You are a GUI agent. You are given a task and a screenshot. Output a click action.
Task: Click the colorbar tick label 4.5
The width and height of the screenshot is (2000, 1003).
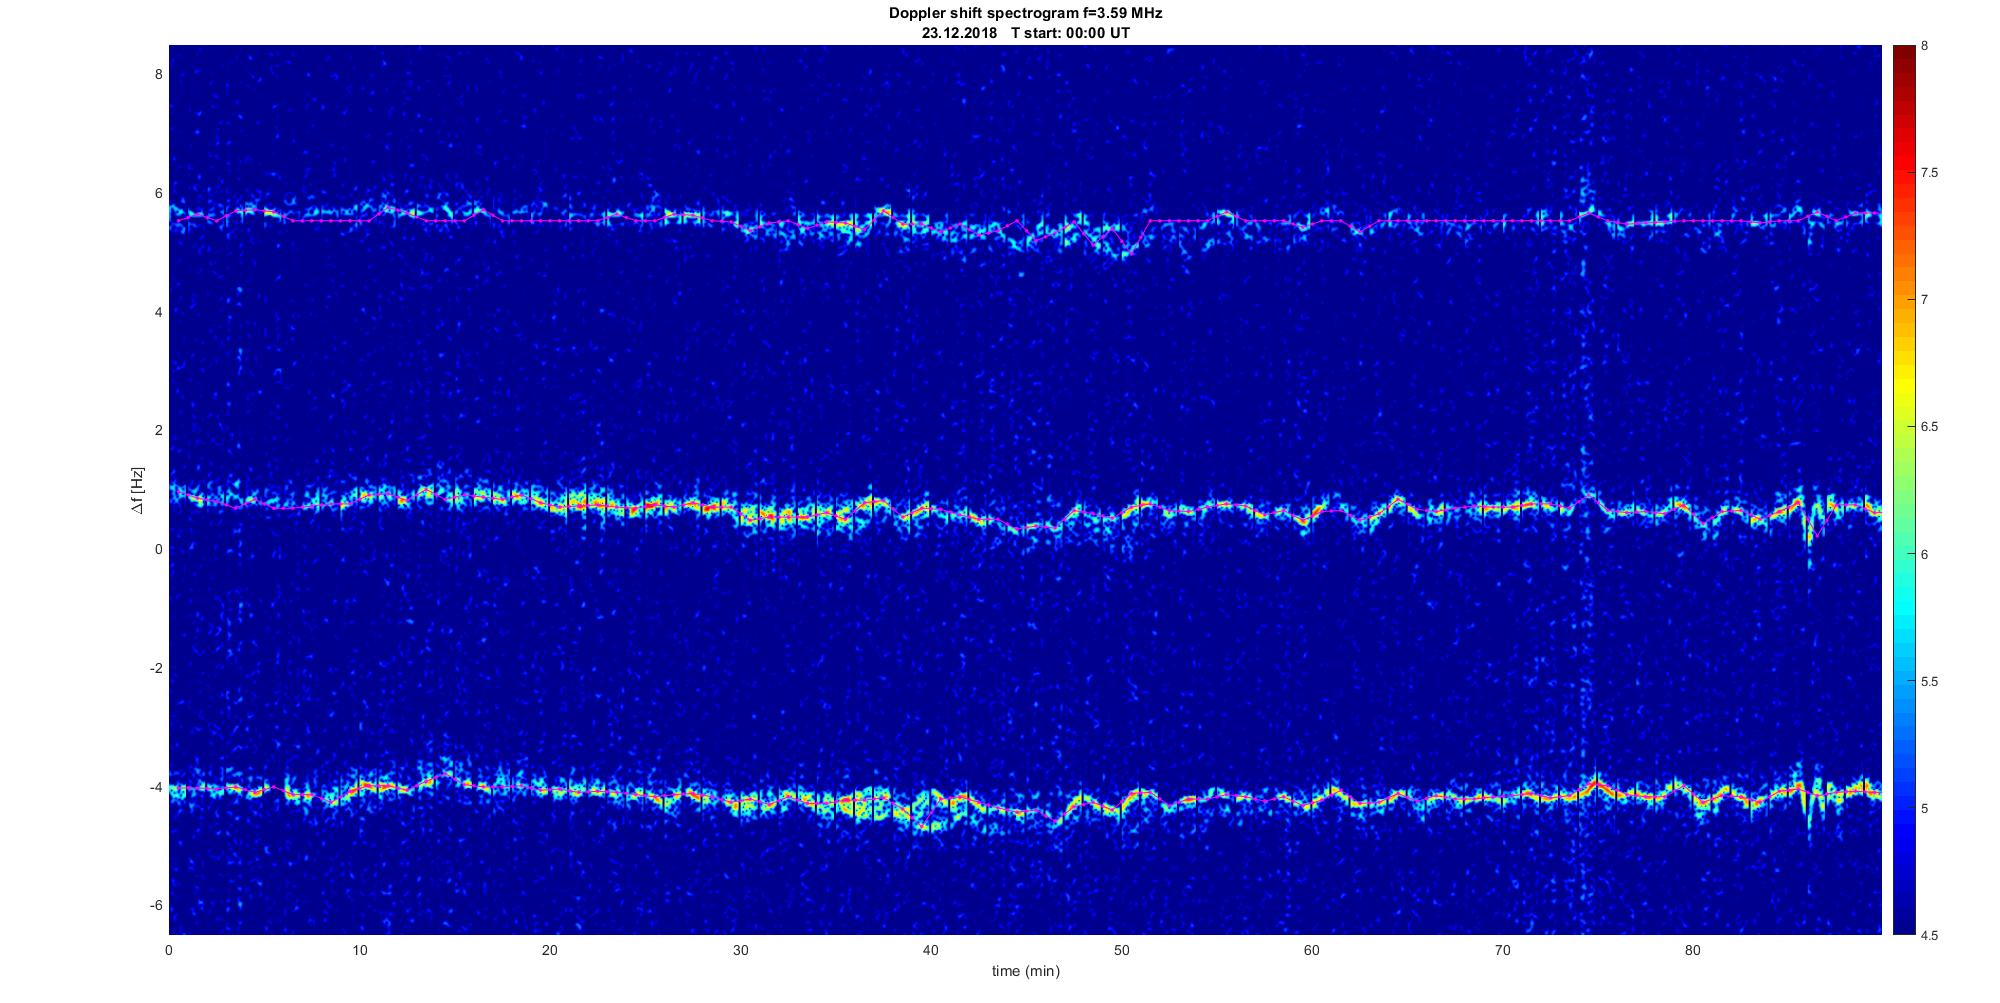point(1929,935)
